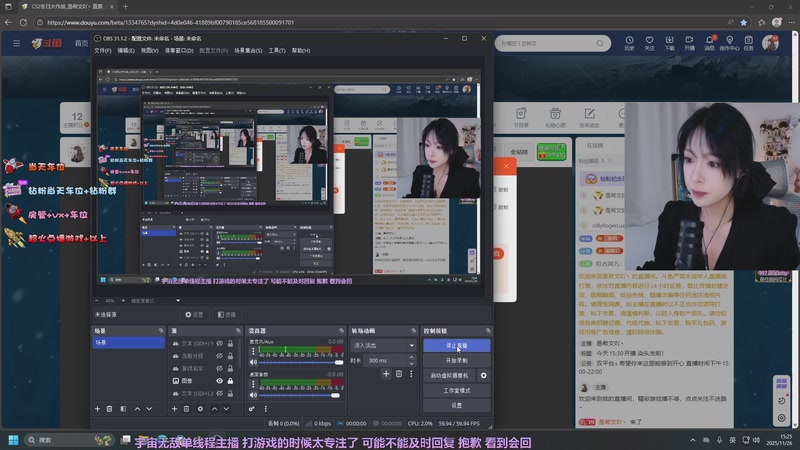Open the 文件(F) menu in OBS
Viewport: 800px width, 450px height.
tap(103, 51)
